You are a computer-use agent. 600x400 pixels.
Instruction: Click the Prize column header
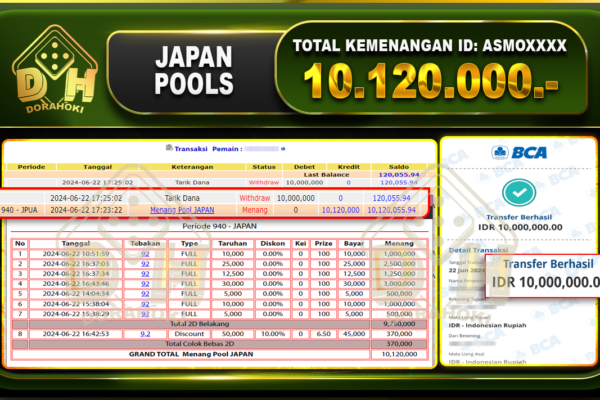(323, 243)
